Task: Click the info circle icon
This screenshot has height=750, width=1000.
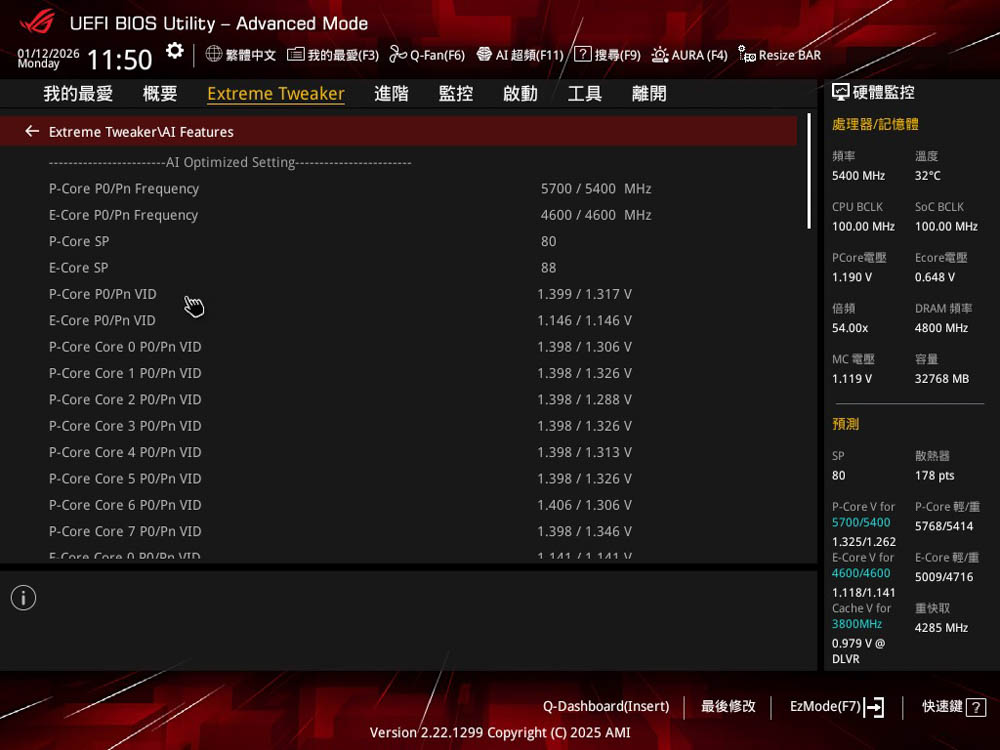Action: (23, 598)
